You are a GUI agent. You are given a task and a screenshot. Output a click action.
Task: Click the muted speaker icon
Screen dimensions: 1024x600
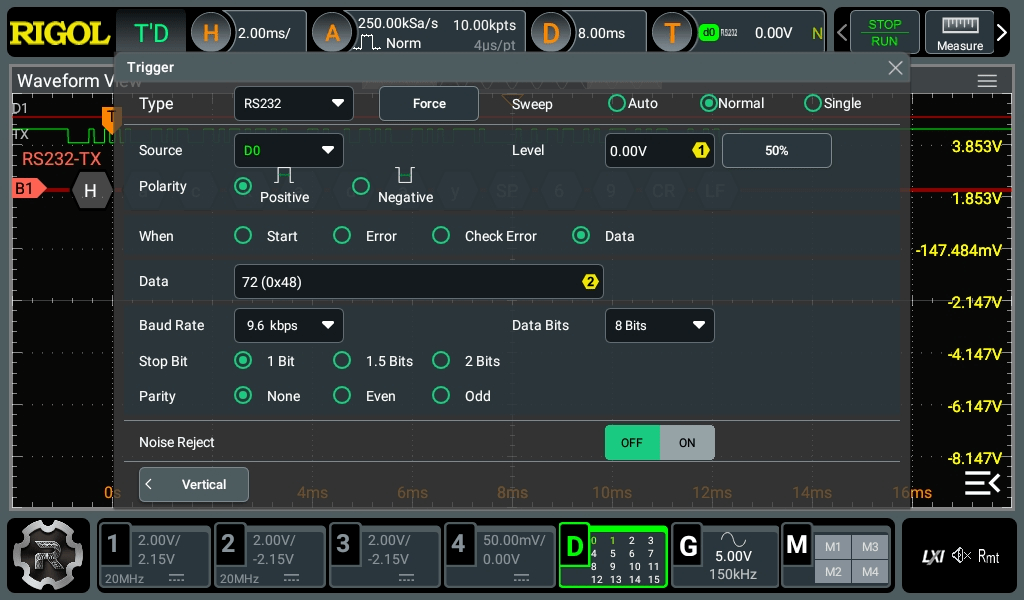(960, 556)
